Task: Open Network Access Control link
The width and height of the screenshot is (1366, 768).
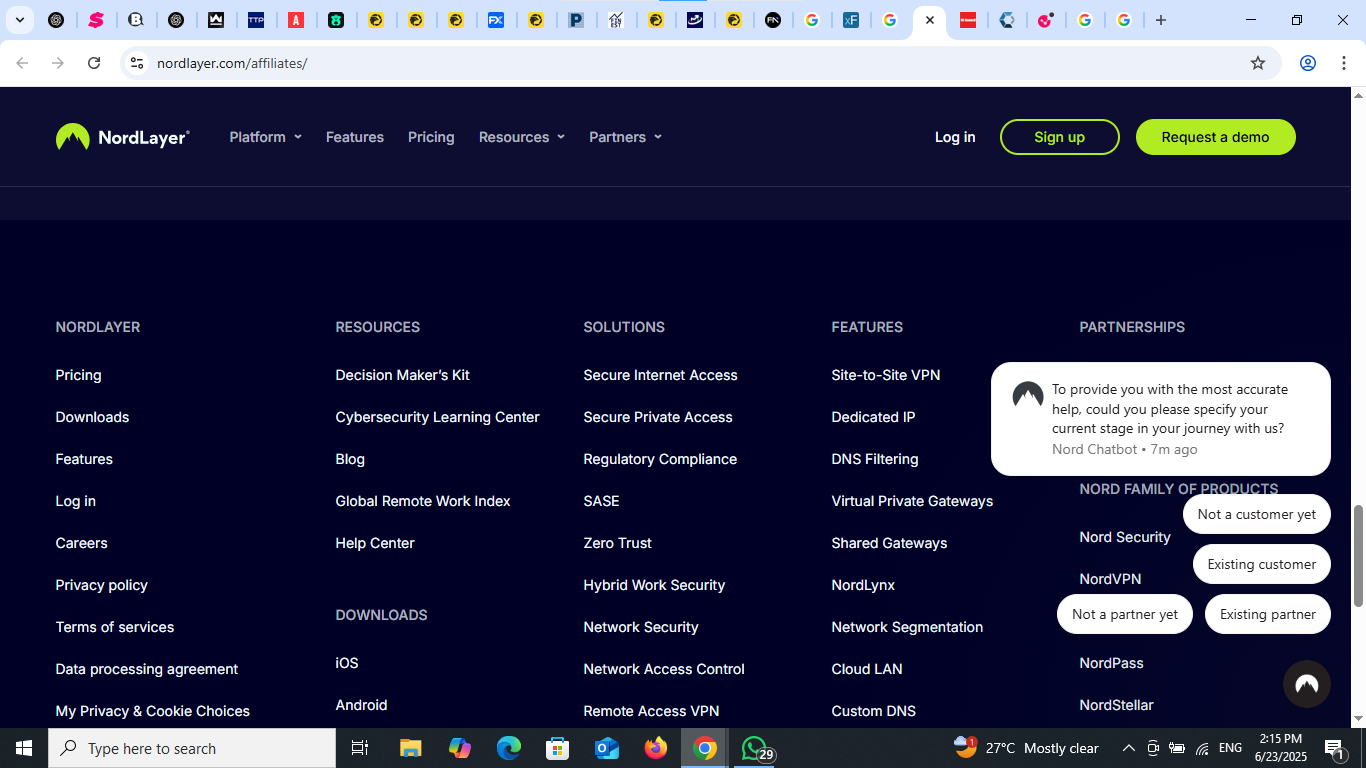Action: click(x=664, y=669)
